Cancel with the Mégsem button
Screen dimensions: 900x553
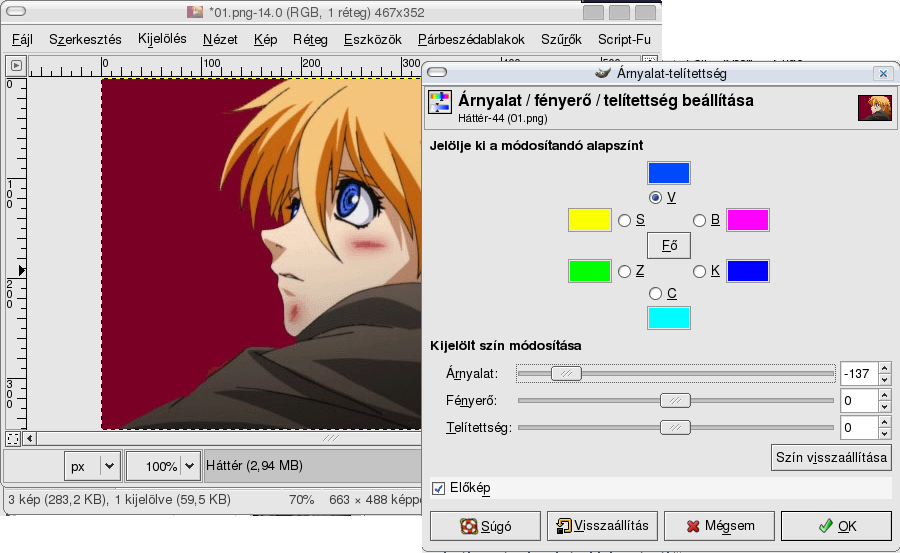click(717, 525)
